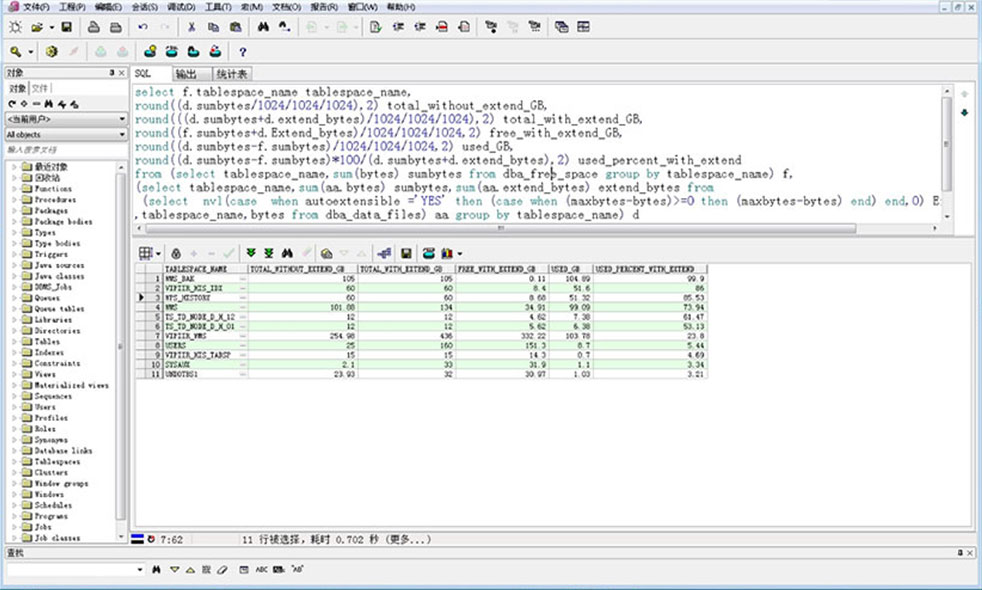Image resolution: width=982 pixels, height=590 pixels.
Task: Click the Undo arrow icon
Action: coord(141,27)
